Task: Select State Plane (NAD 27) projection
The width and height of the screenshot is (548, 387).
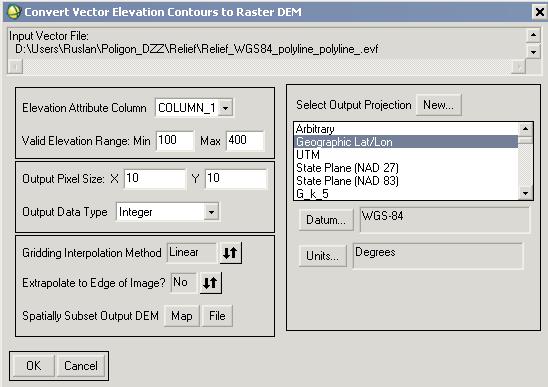Action: pos(406,168)
